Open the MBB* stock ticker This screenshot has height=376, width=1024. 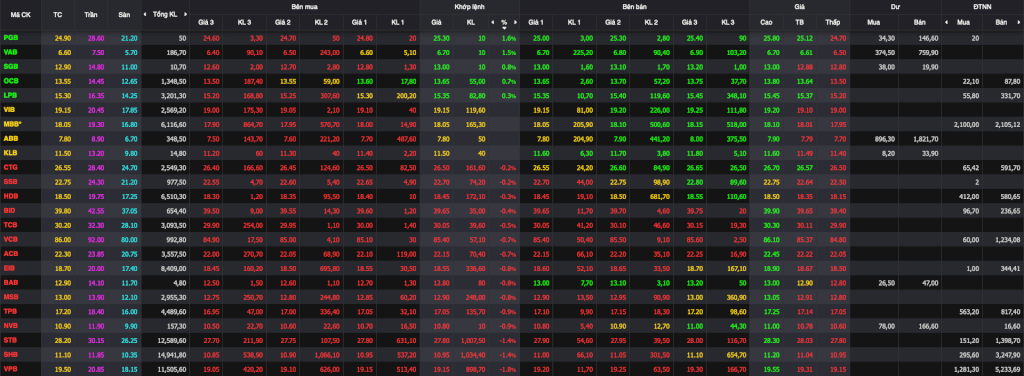12,124
